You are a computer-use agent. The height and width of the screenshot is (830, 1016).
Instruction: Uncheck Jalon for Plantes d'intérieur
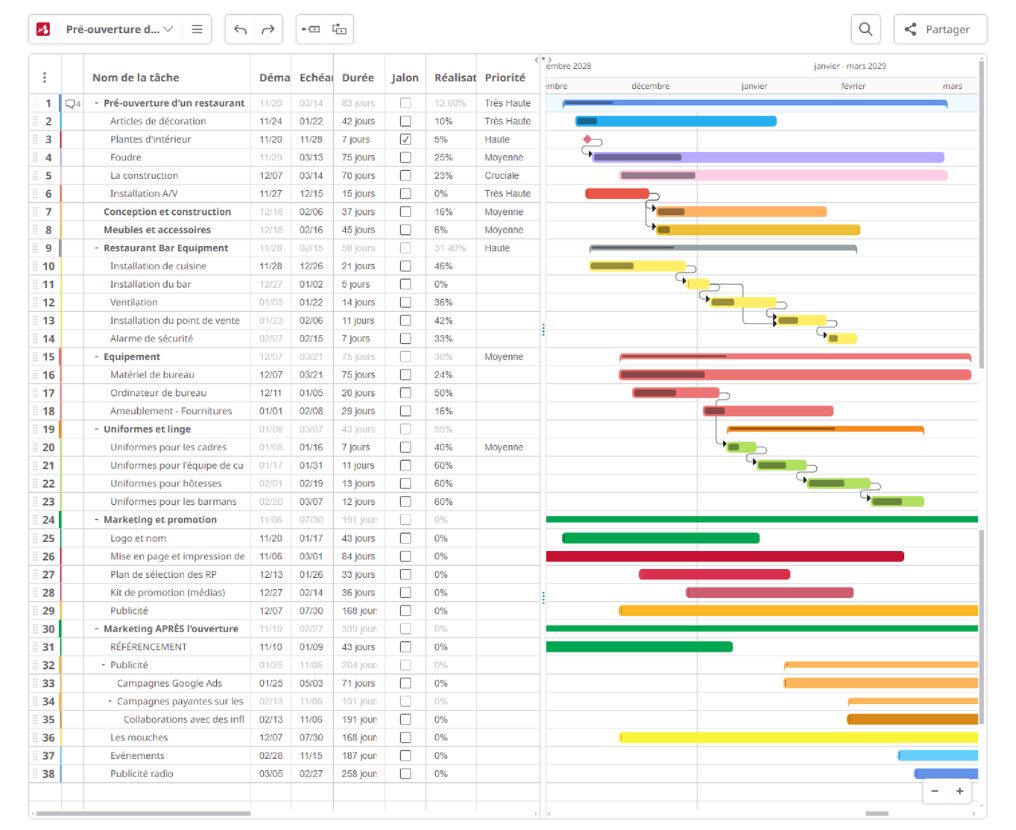[x=406, y=139]
